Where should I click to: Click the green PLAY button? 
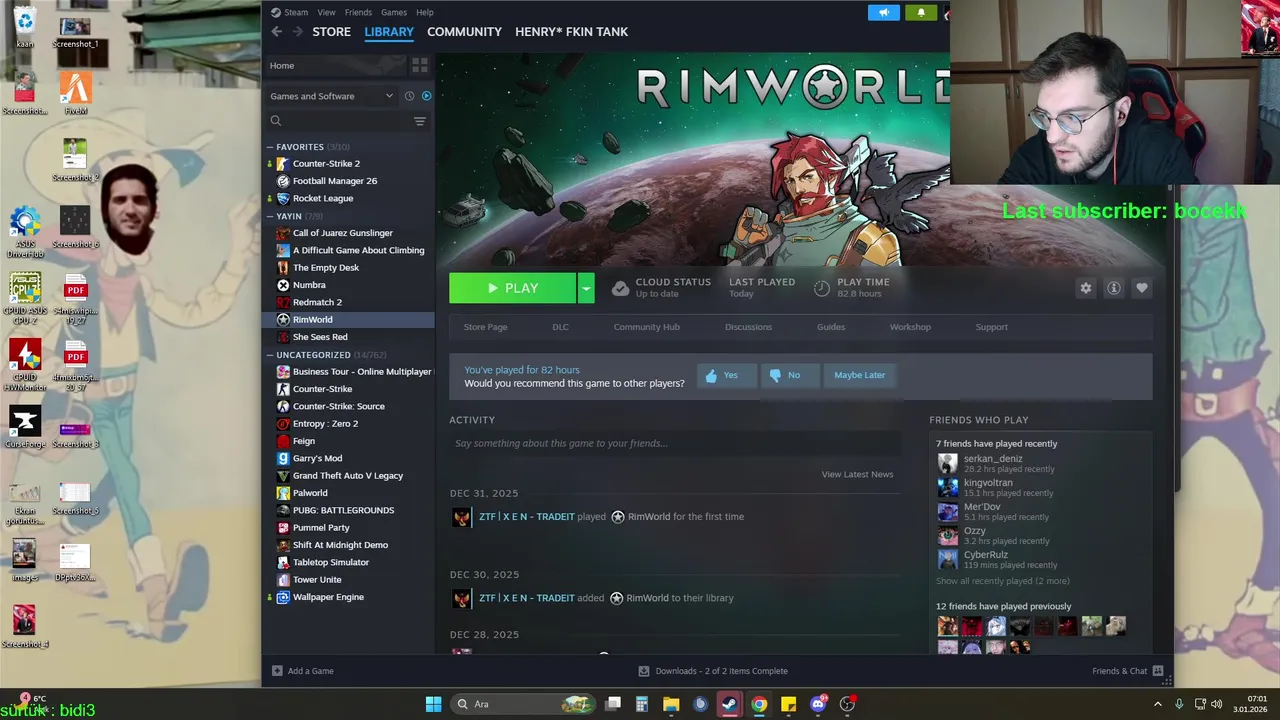(x=513, y=288)
